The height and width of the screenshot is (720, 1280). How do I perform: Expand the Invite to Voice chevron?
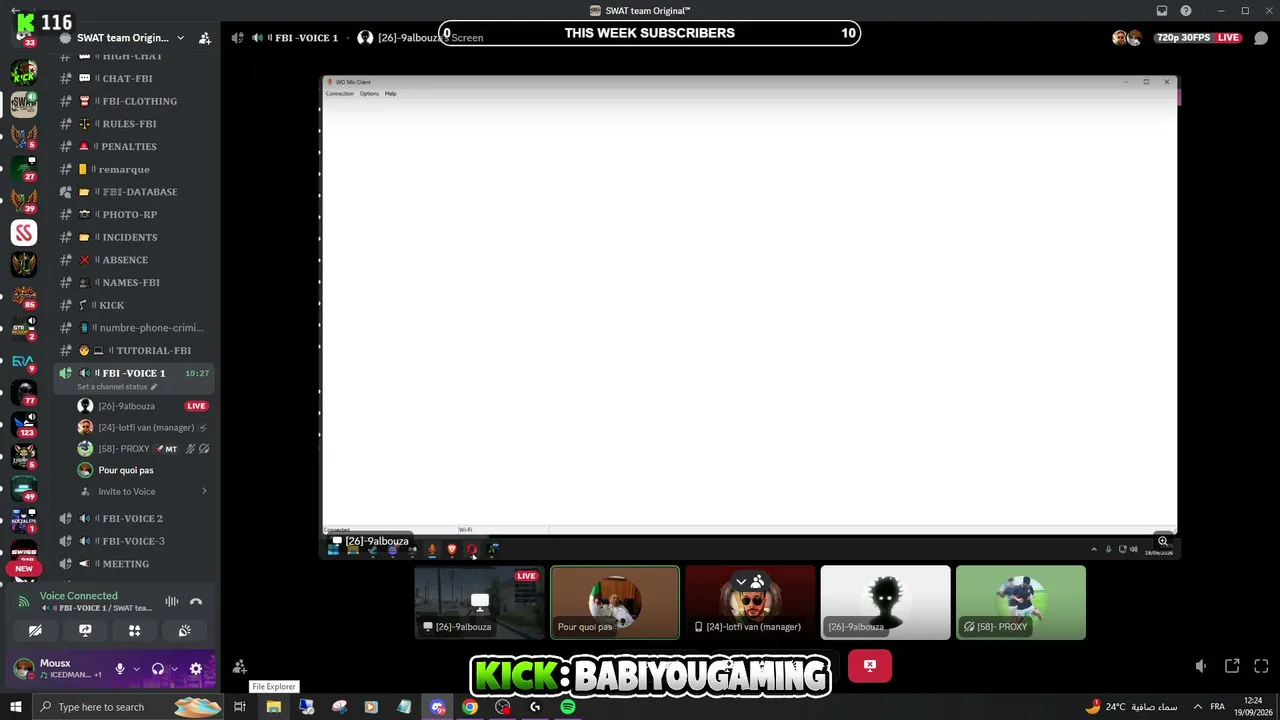pos(204,492)
